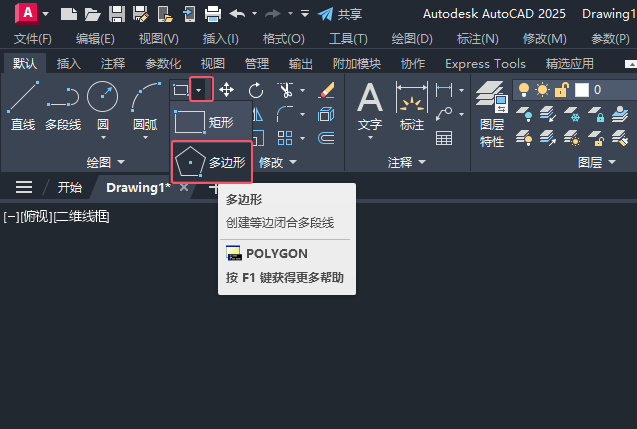Select the Erase tool icon
637x429 pixels.
point(327,90)
